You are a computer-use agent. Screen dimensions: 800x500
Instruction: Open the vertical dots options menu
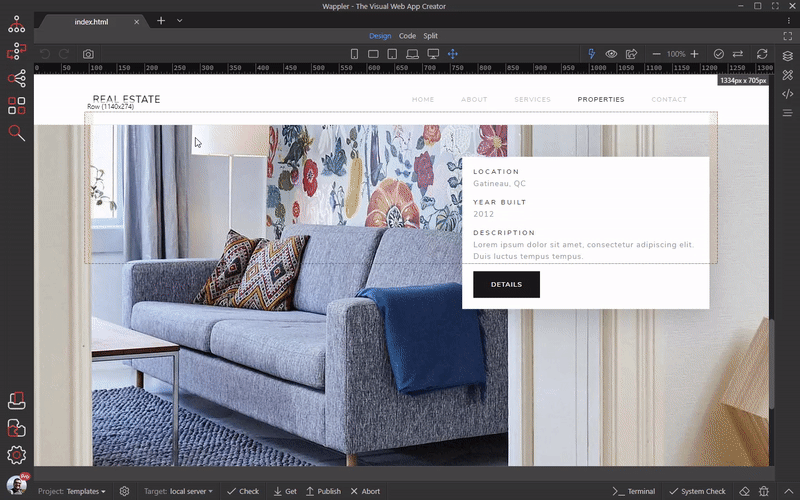point(789,21)
